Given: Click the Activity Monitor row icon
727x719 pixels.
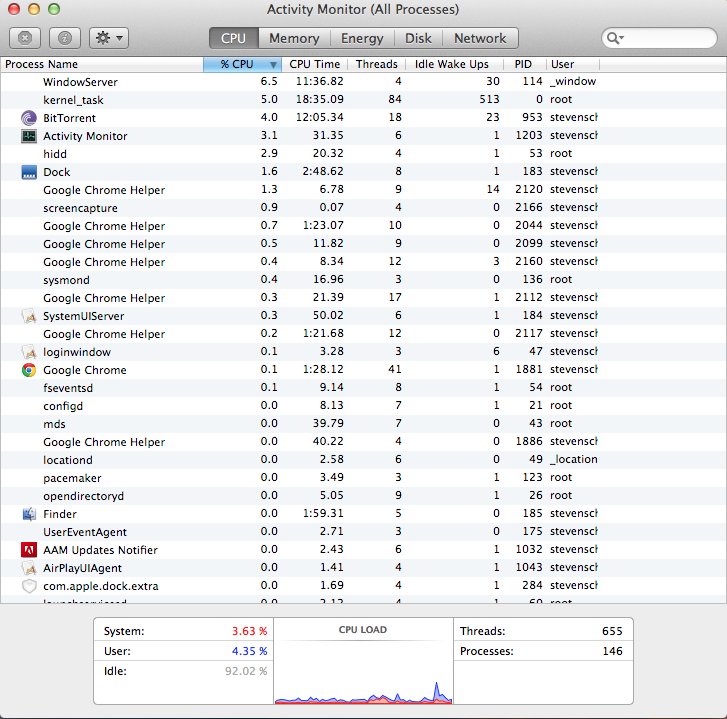Looking at the screenshot, I should [29, 136].
